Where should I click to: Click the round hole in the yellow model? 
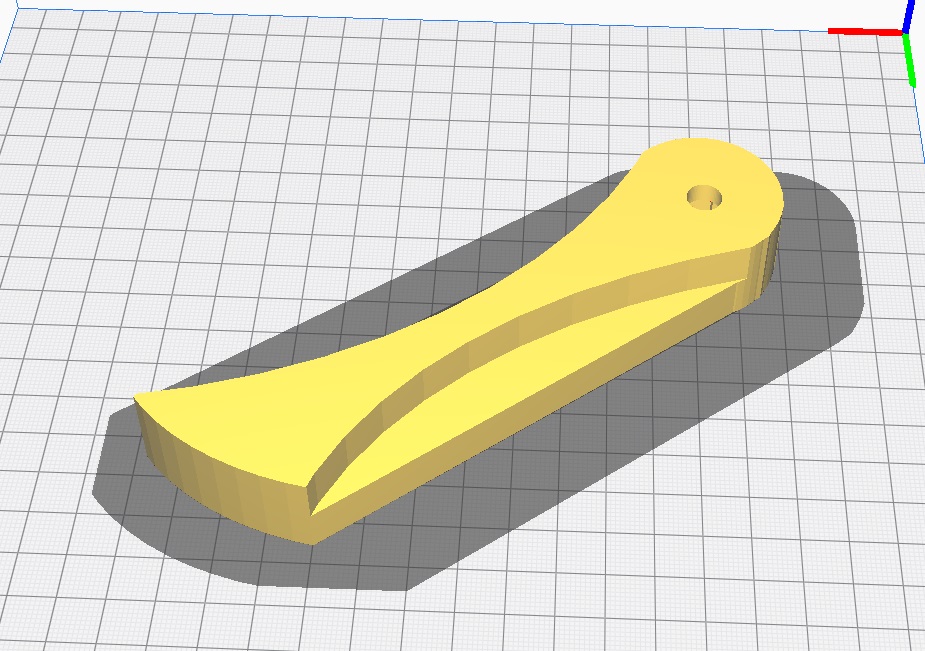pos(706,196)
